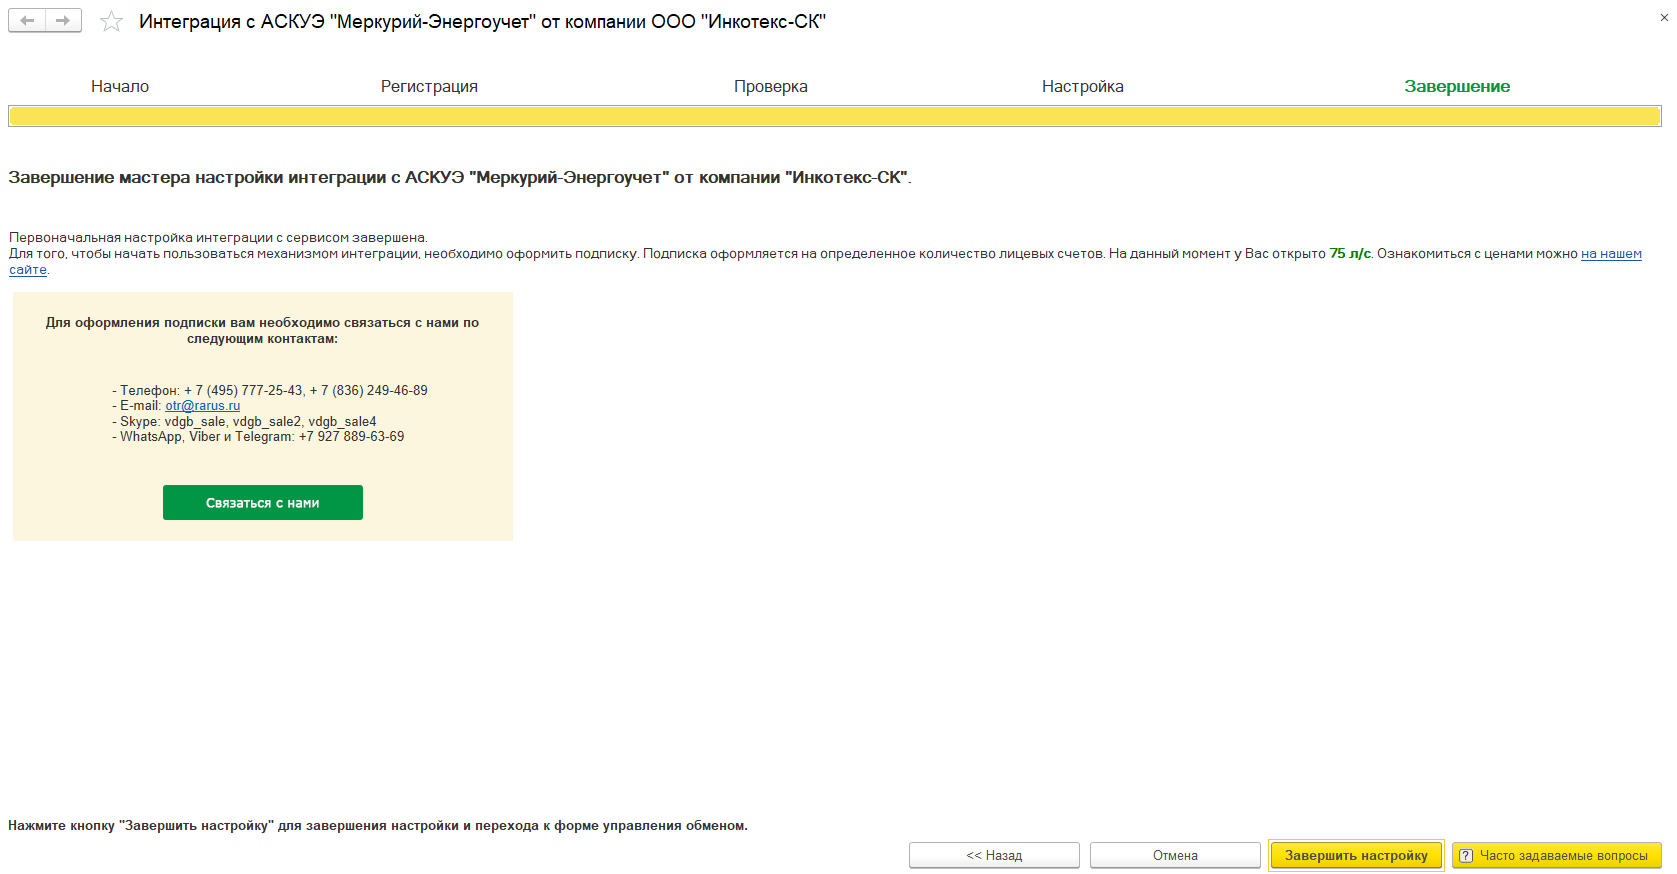Select the Регистрация wizard step
The width and height of the screenshot is (1677, 874).
coord(429,86)
